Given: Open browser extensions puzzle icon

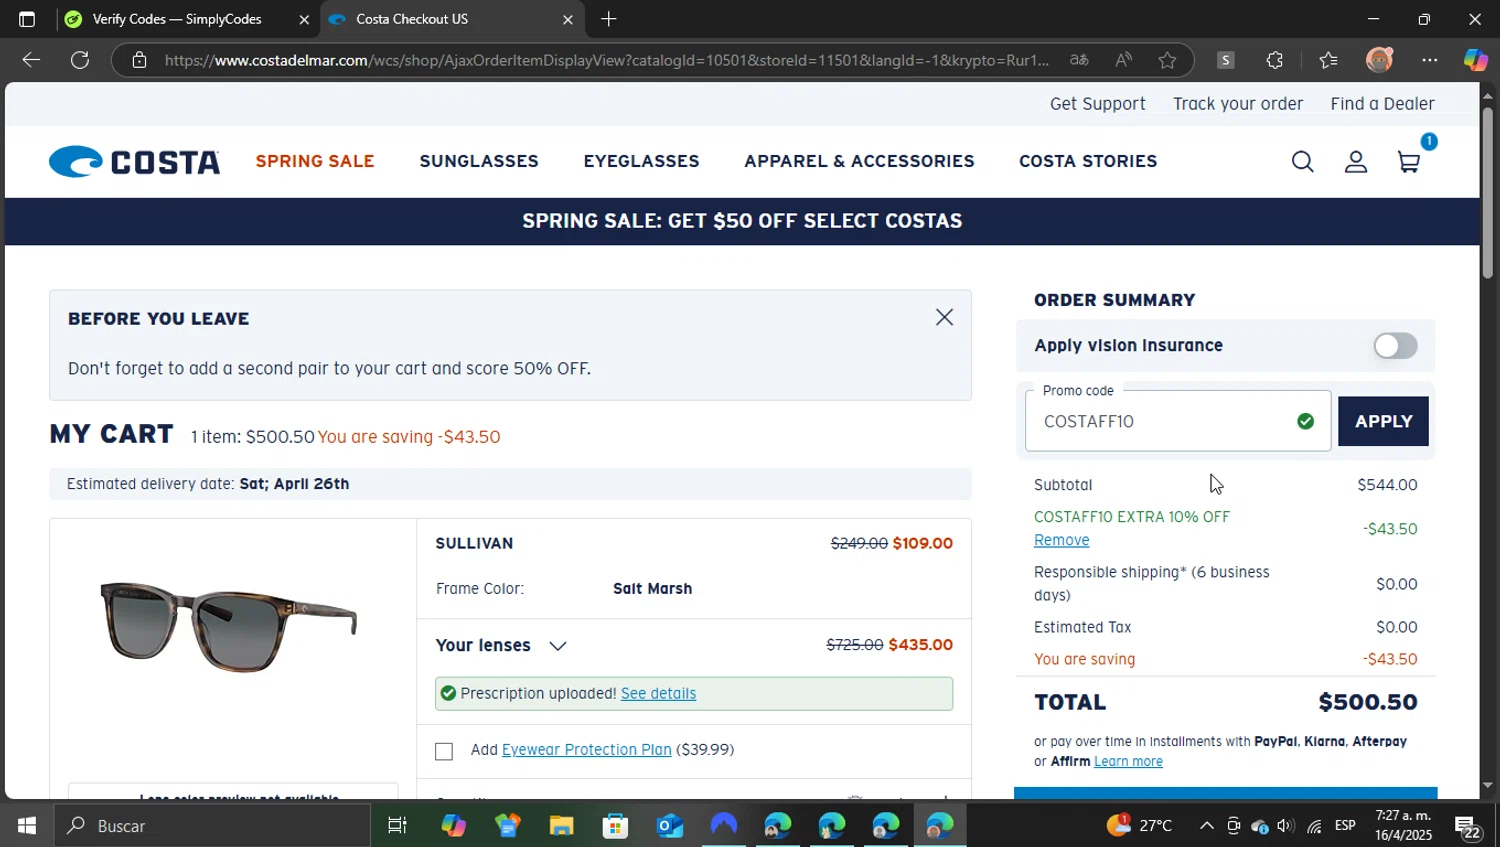Looking at the screenshot, I should (x=1274, y=60).
